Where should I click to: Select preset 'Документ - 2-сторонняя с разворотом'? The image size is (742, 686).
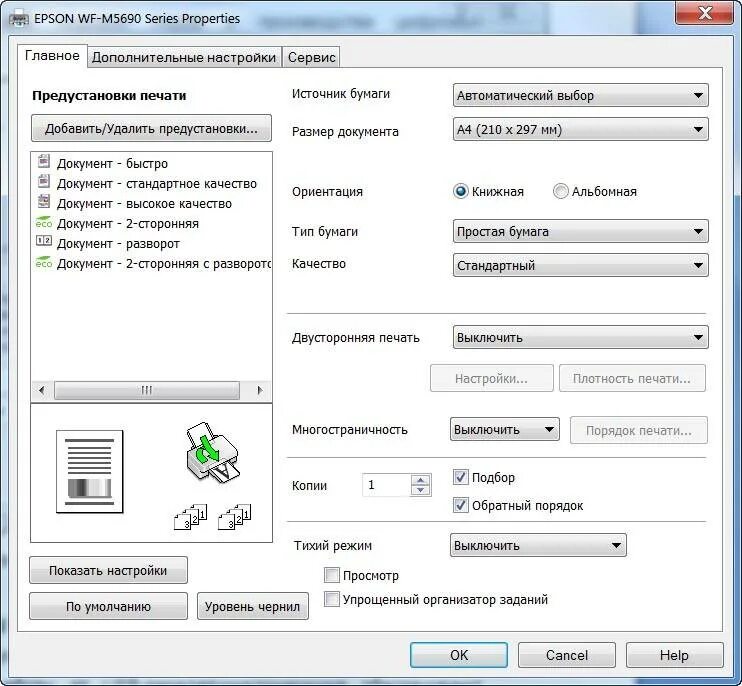tap(164, 264)
